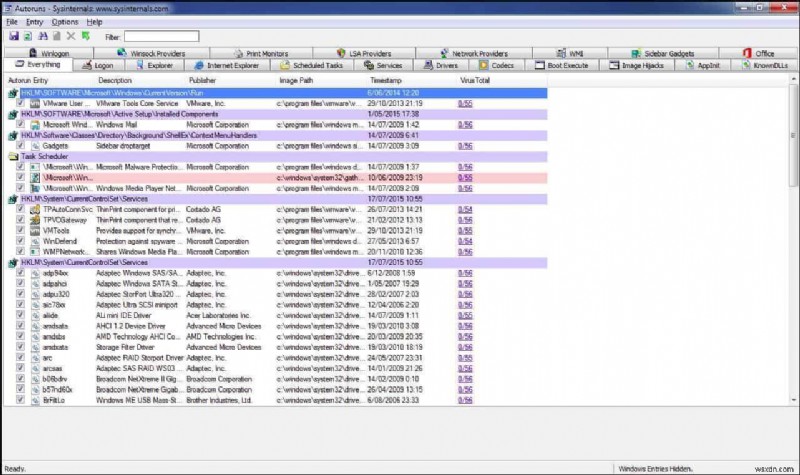Image resolution: width=800 pixels, height=475 pixels.
Task: Switch to the Drivers tab
Action: click(441, 65)
